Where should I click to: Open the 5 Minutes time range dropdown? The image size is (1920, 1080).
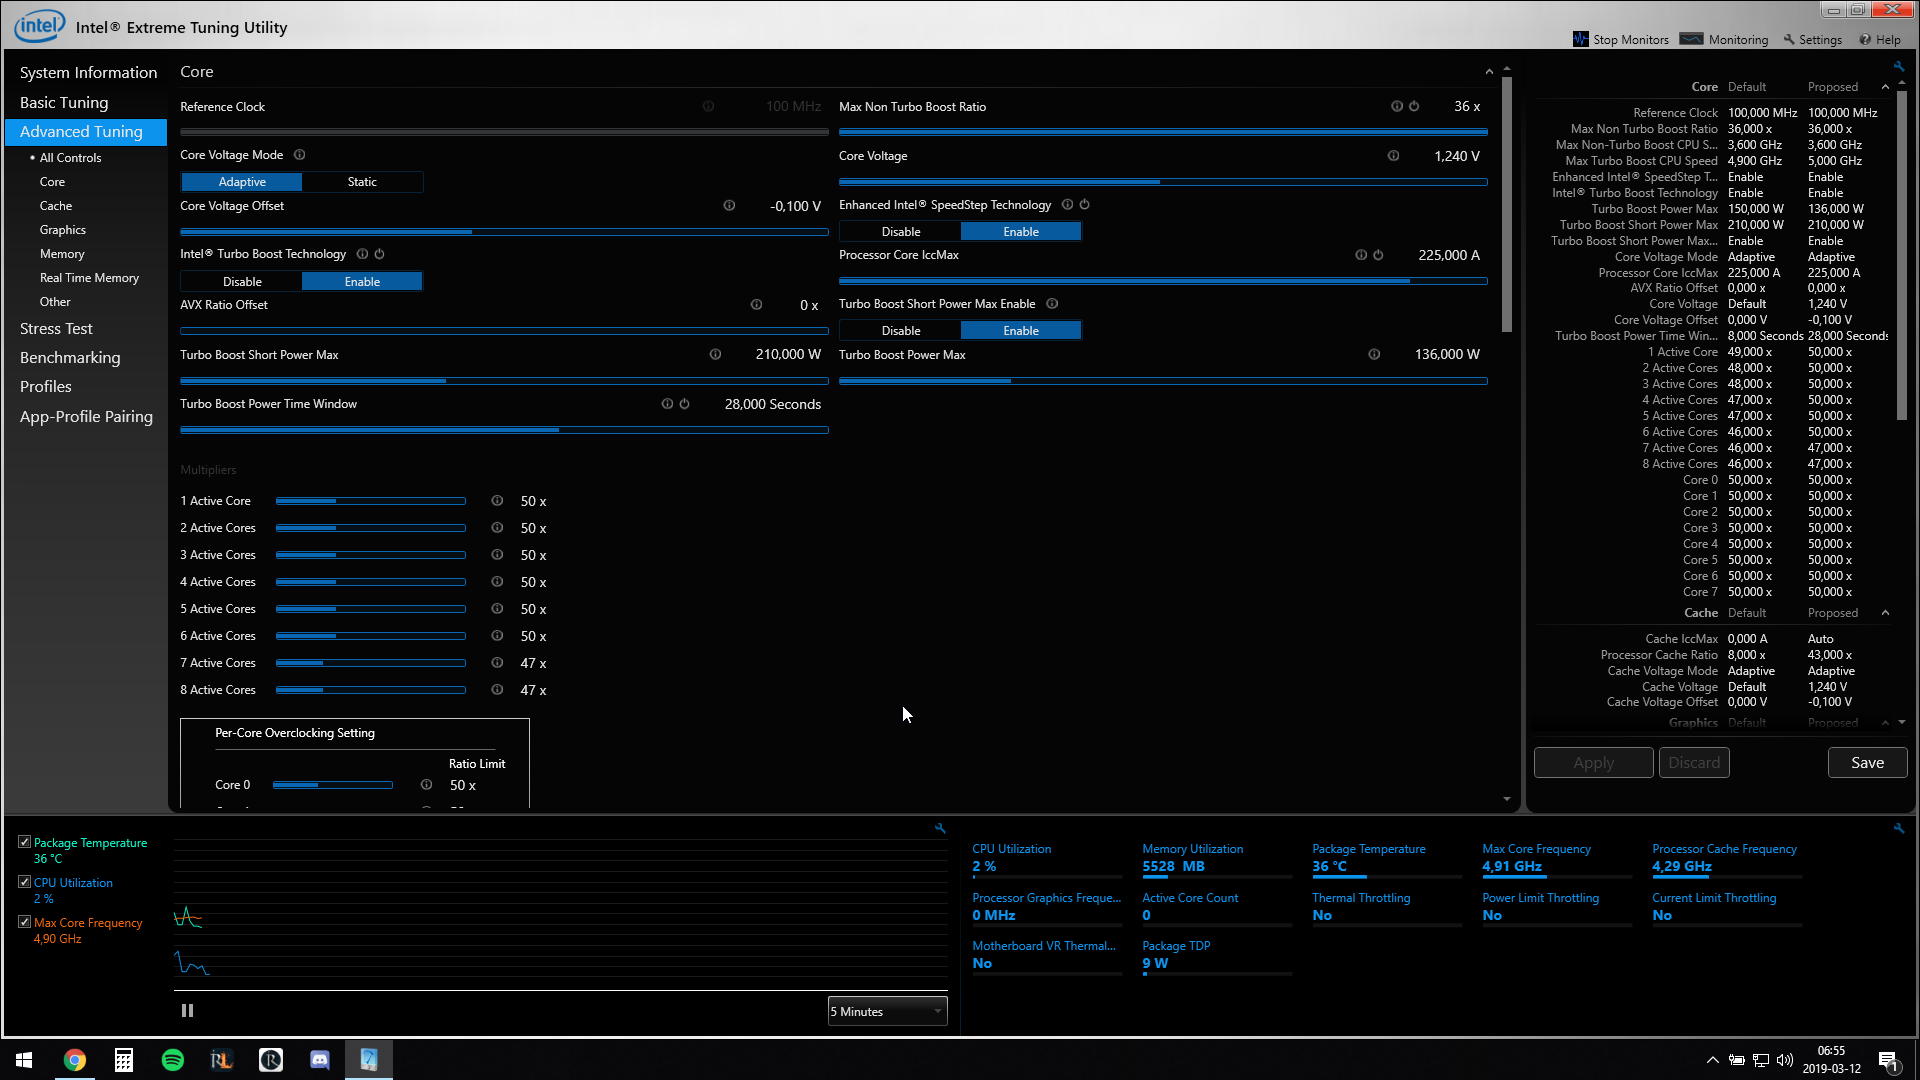[x=887, y=1012]
